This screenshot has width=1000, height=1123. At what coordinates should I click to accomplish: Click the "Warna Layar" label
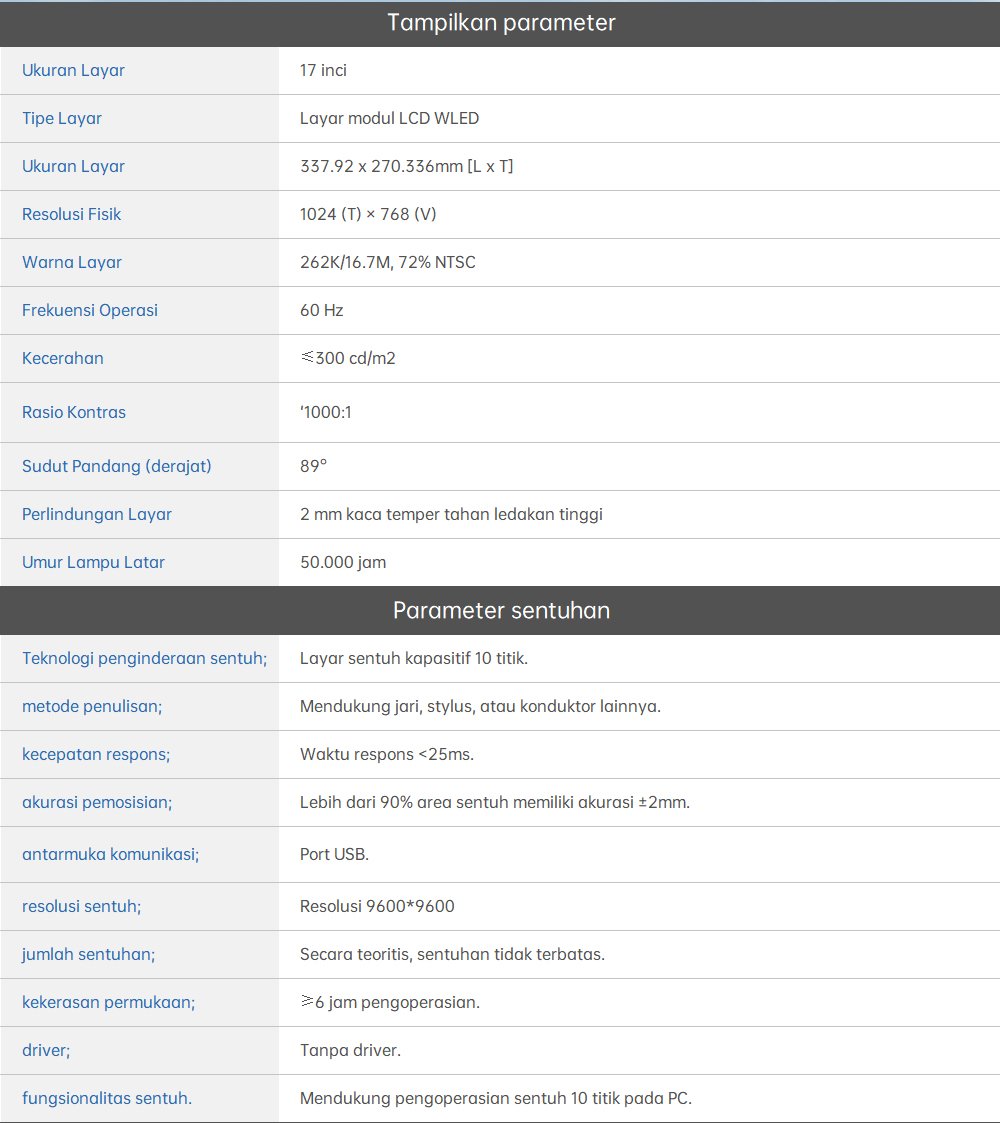coord(72,262)
